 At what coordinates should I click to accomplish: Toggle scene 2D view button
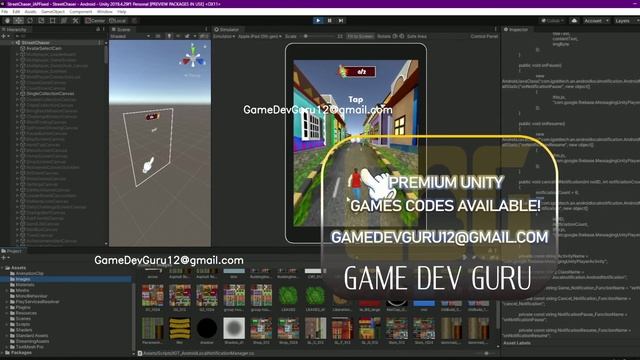click(158, 36)
